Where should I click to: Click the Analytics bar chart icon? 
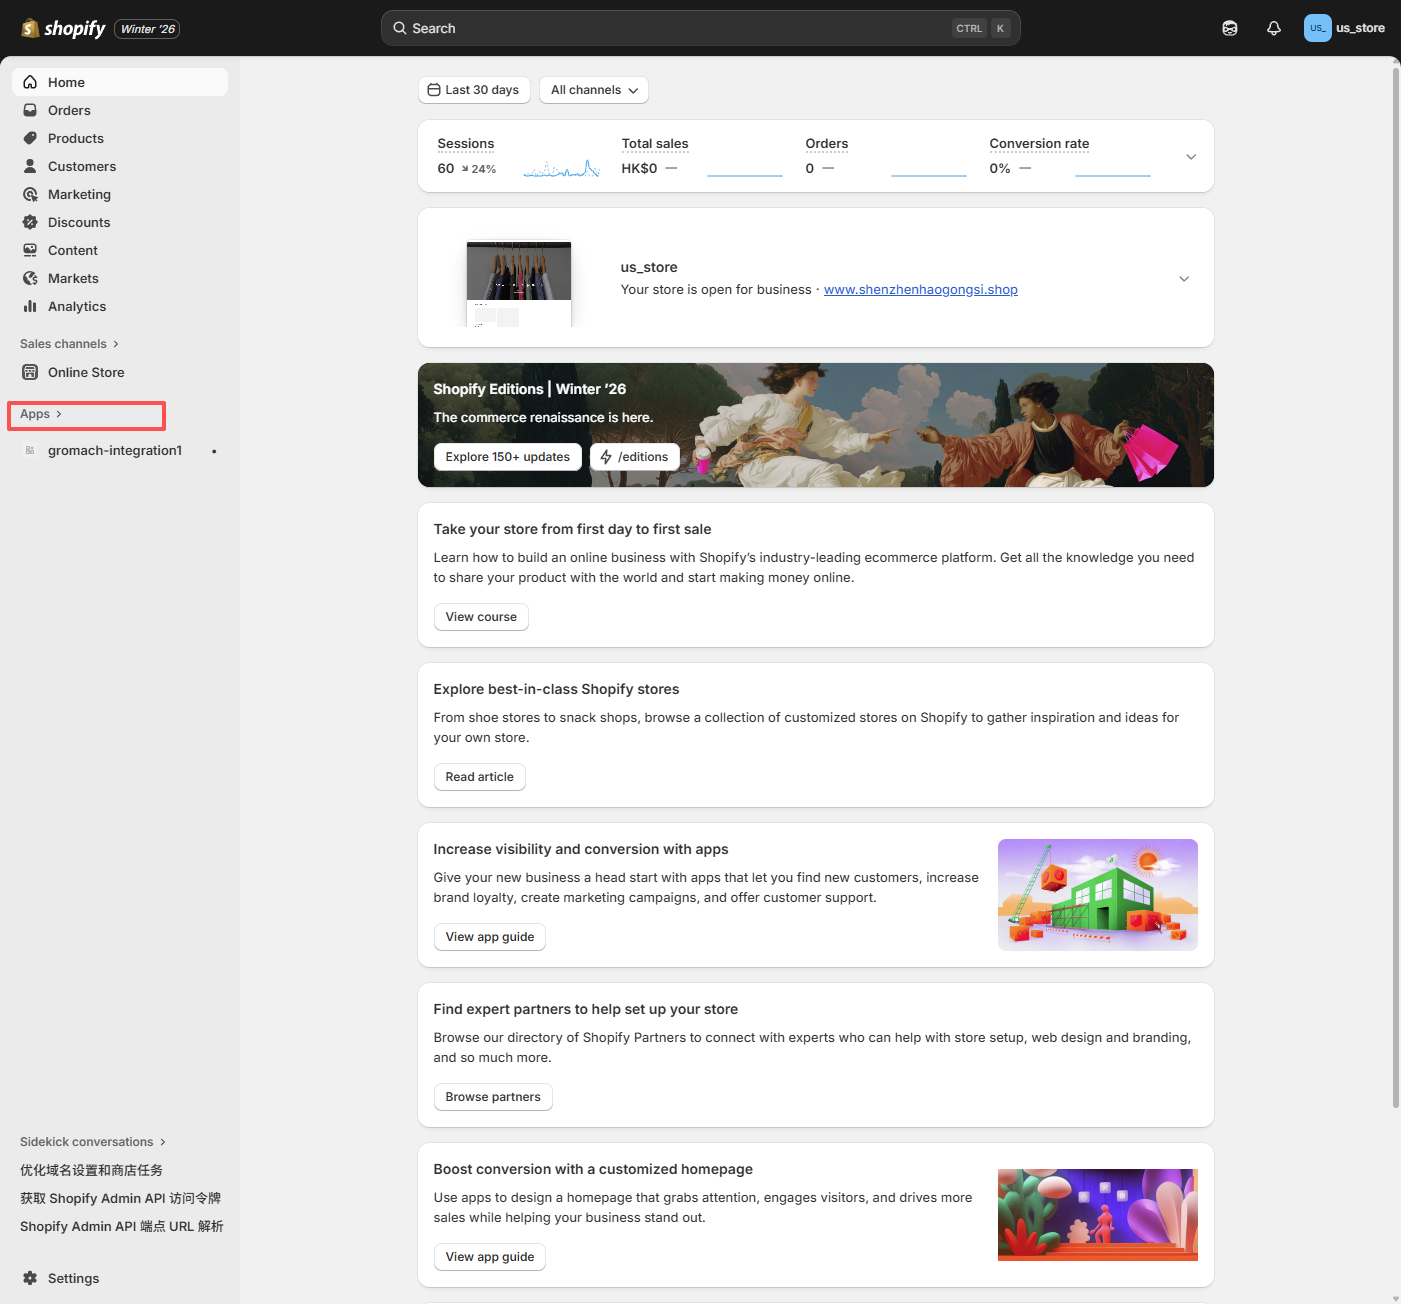pos(30,306)
